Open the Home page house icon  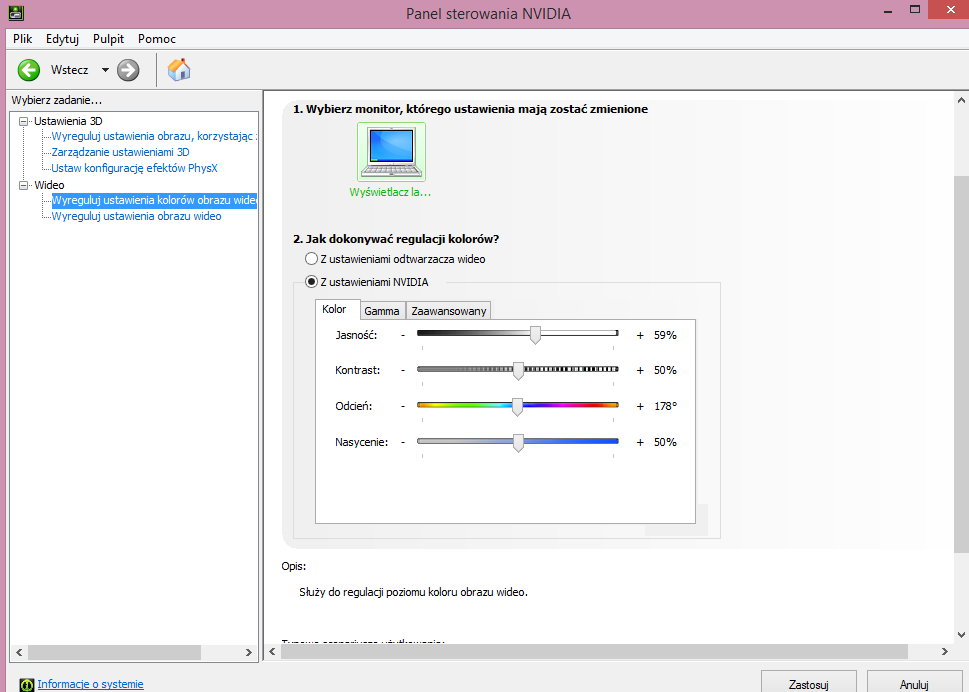tap(179, 70)
